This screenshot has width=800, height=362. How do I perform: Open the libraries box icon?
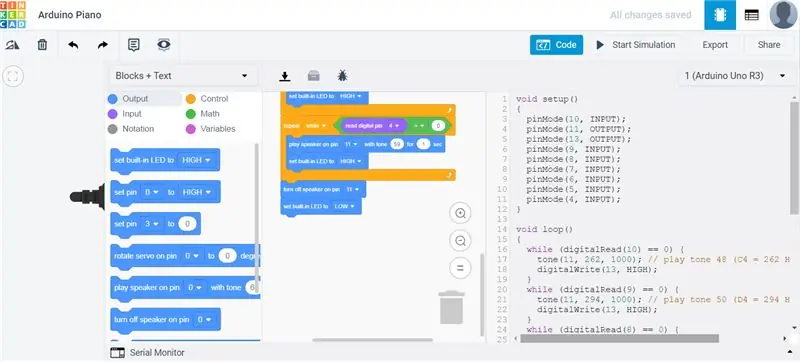pos(313,76)
